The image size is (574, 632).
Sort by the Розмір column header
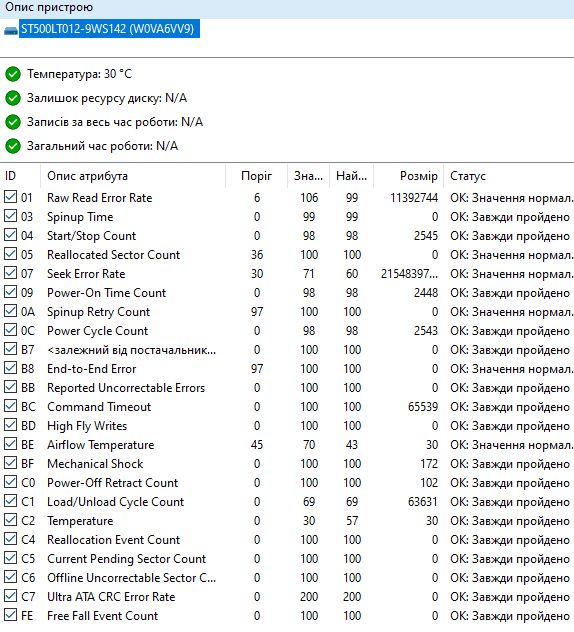coord(408,176)
